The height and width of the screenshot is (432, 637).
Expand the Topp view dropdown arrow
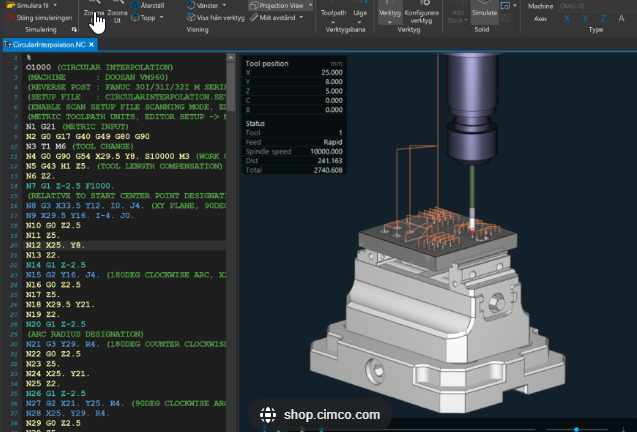pyautogui.click(x=162, y=17)
